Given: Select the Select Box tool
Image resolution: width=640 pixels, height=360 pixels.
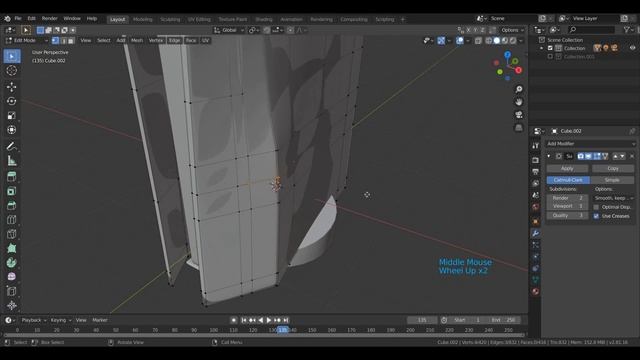Looking at the screenshot, I should pyautogui.click(x=11, y=56).
